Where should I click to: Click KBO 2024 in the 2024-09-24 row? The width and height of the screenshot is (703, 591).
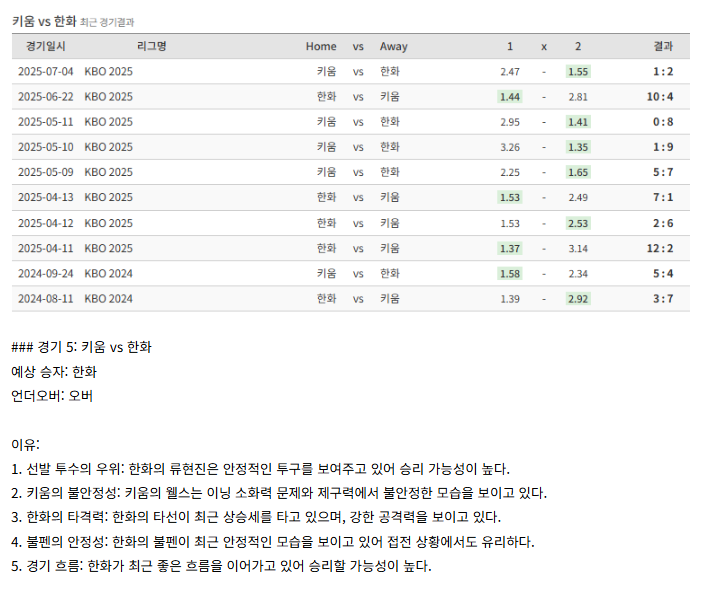tap(108, 273)
